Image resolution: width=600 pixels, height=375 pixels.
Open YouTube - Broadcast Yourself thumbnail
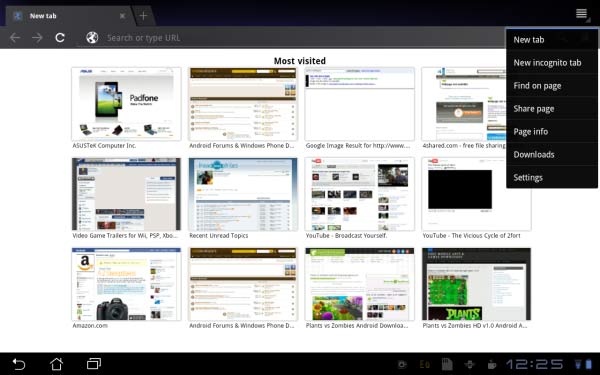[359, 194]
